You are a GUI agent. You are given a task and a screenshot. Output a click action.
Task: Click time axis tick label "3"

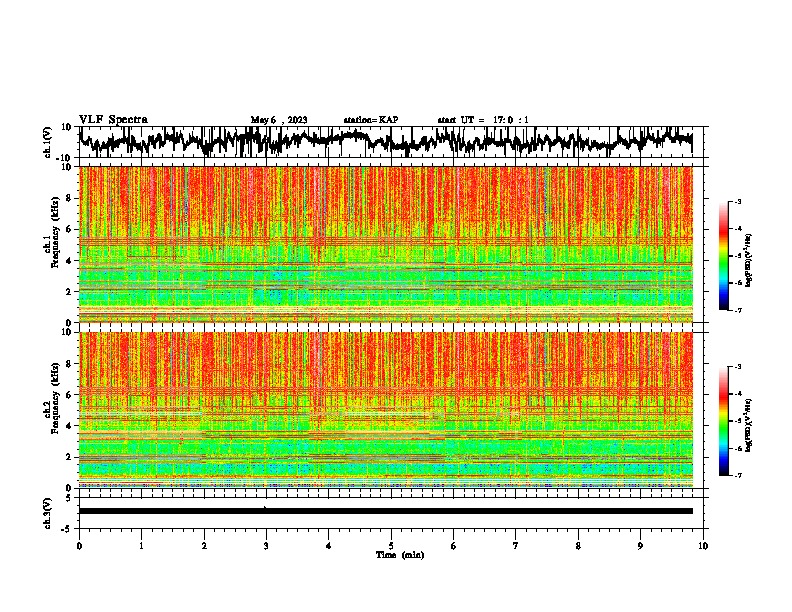pos(266,546)
